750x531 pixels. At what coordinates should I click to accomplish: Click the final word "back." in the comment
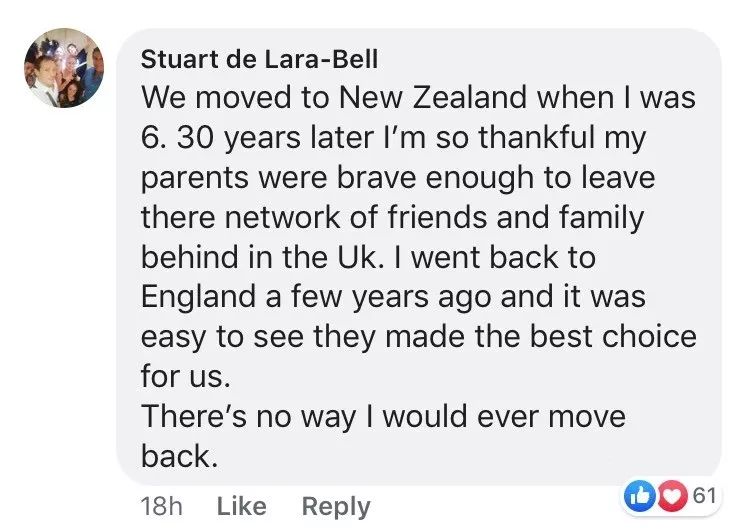pos(179,455)
